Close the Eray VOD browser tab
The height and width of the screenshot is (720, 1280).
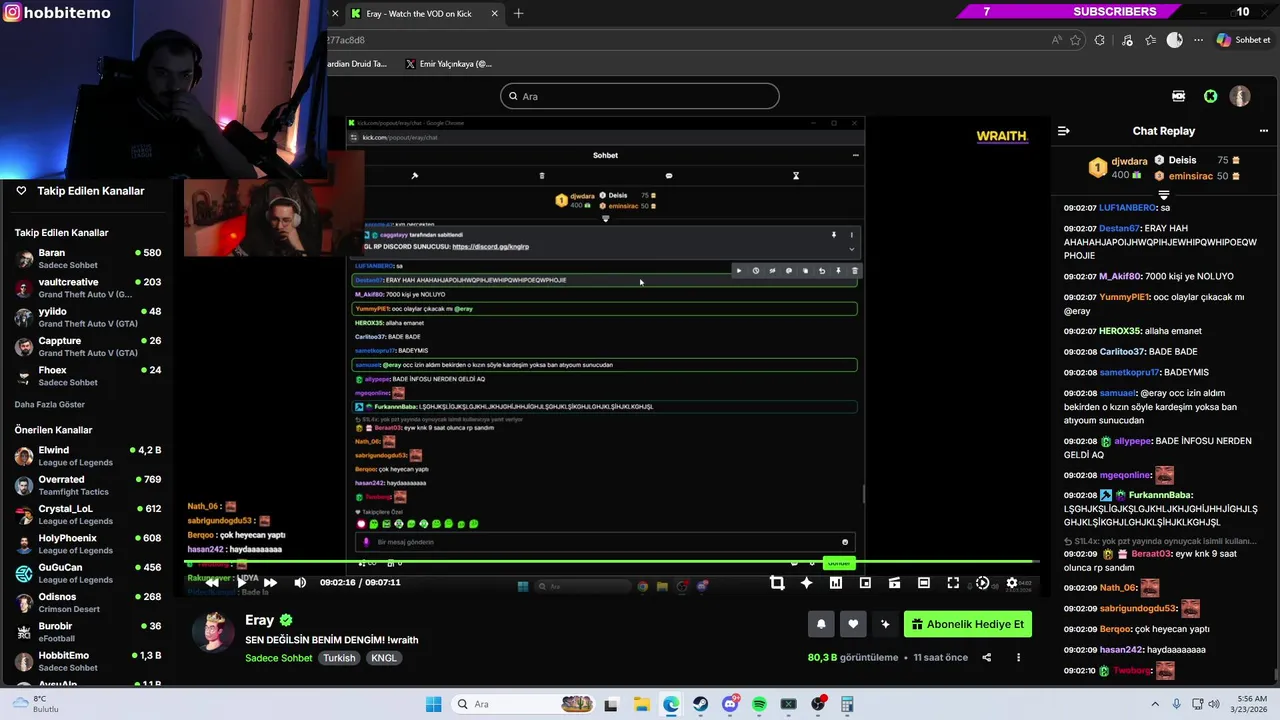tap(495, 14)
